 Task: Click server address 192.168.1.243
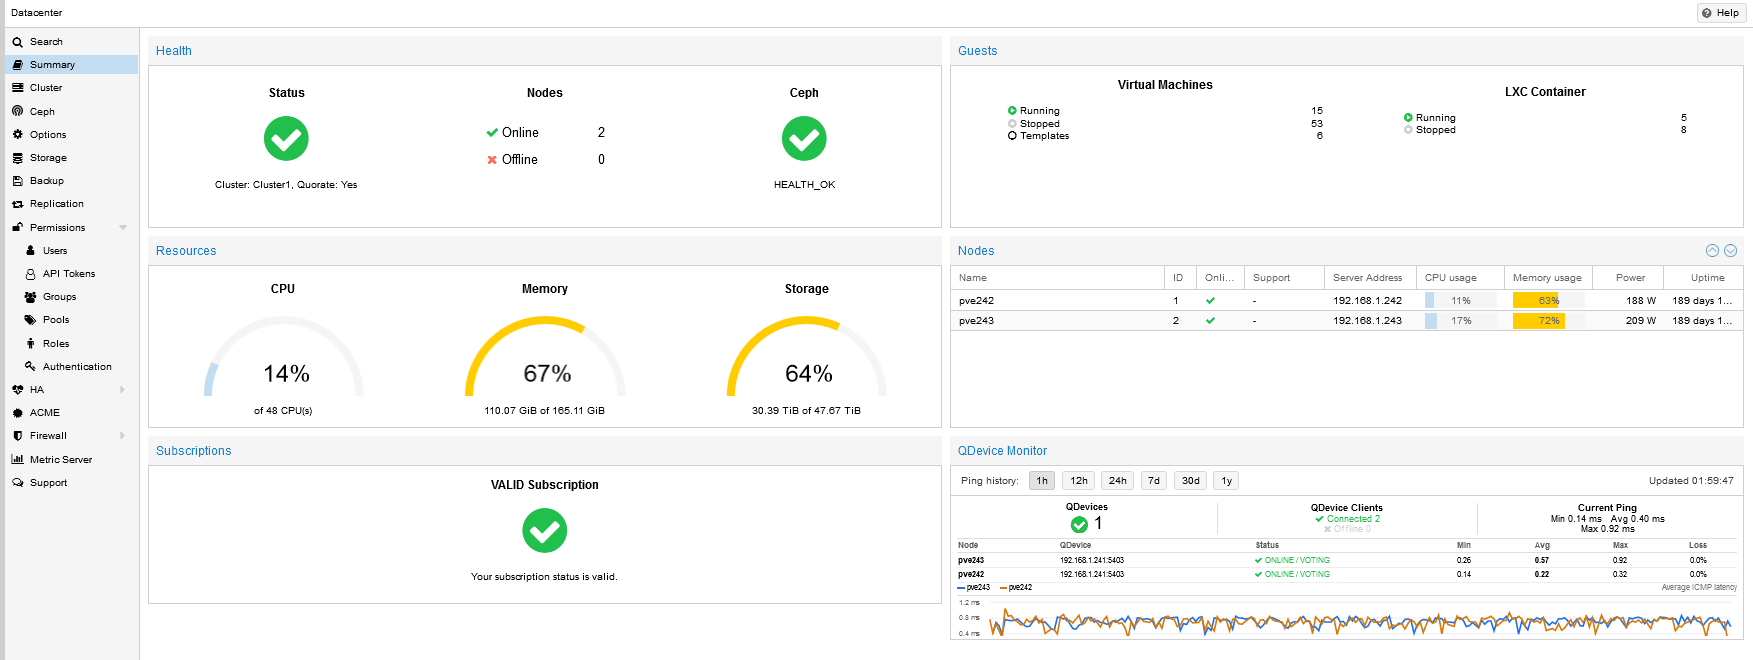click(1367, 321)
